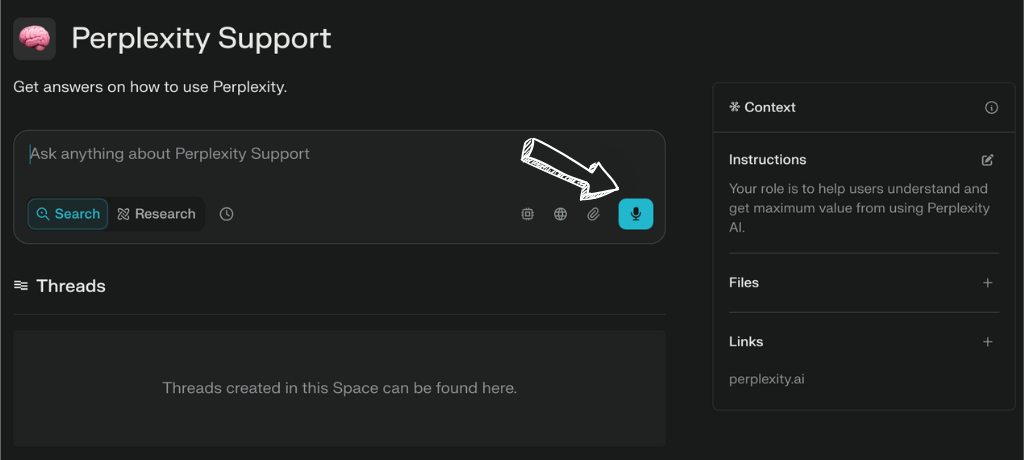The width and height of the screenshot is (1024, 460).
Task: Edit Instructions using the pencil icon
Action: tap(987, 160)
